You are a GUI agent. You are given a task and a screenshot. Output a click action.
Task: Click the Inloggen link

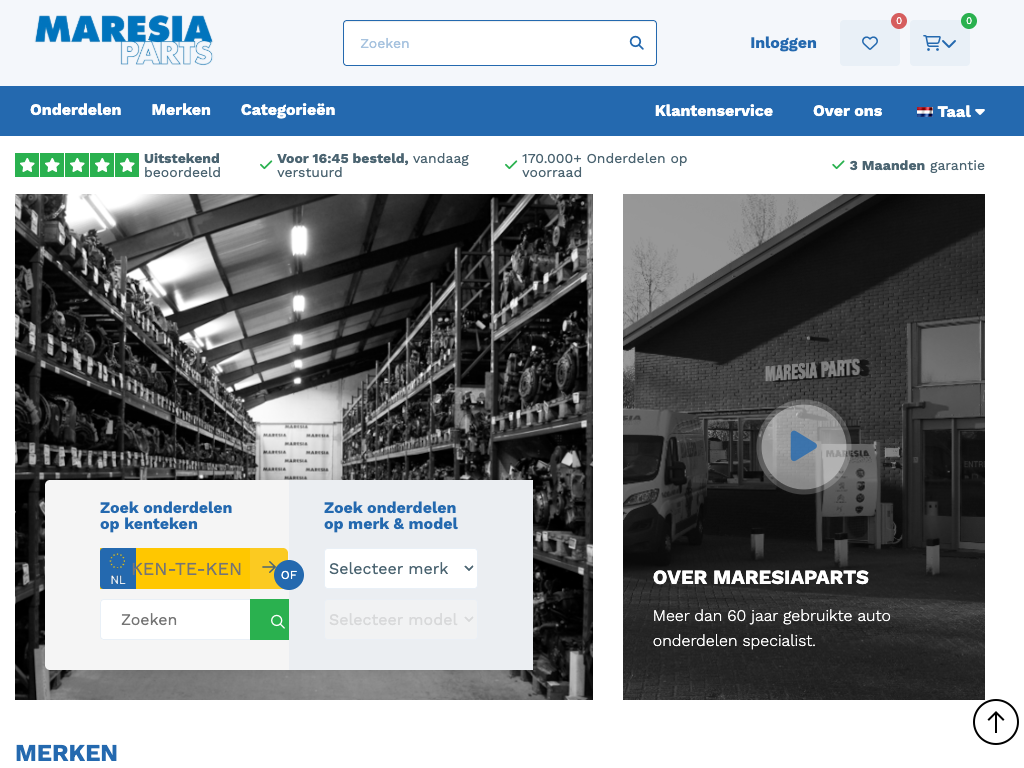click(783, 43)
